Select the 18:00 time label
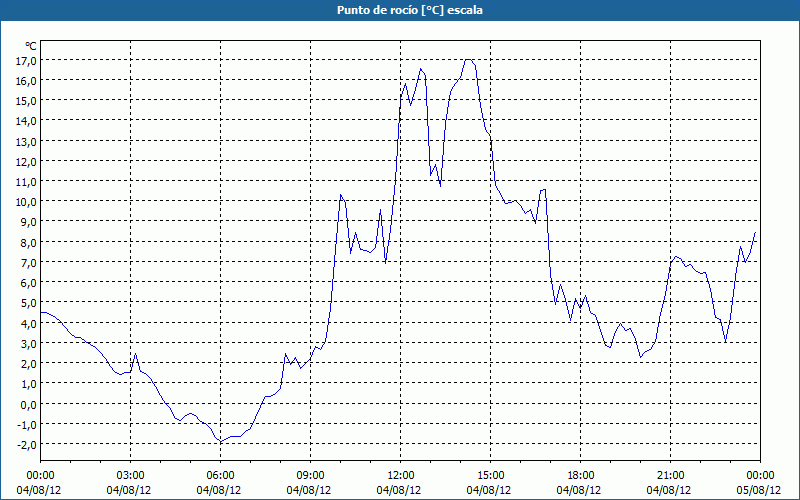 (x=580, y=476)
